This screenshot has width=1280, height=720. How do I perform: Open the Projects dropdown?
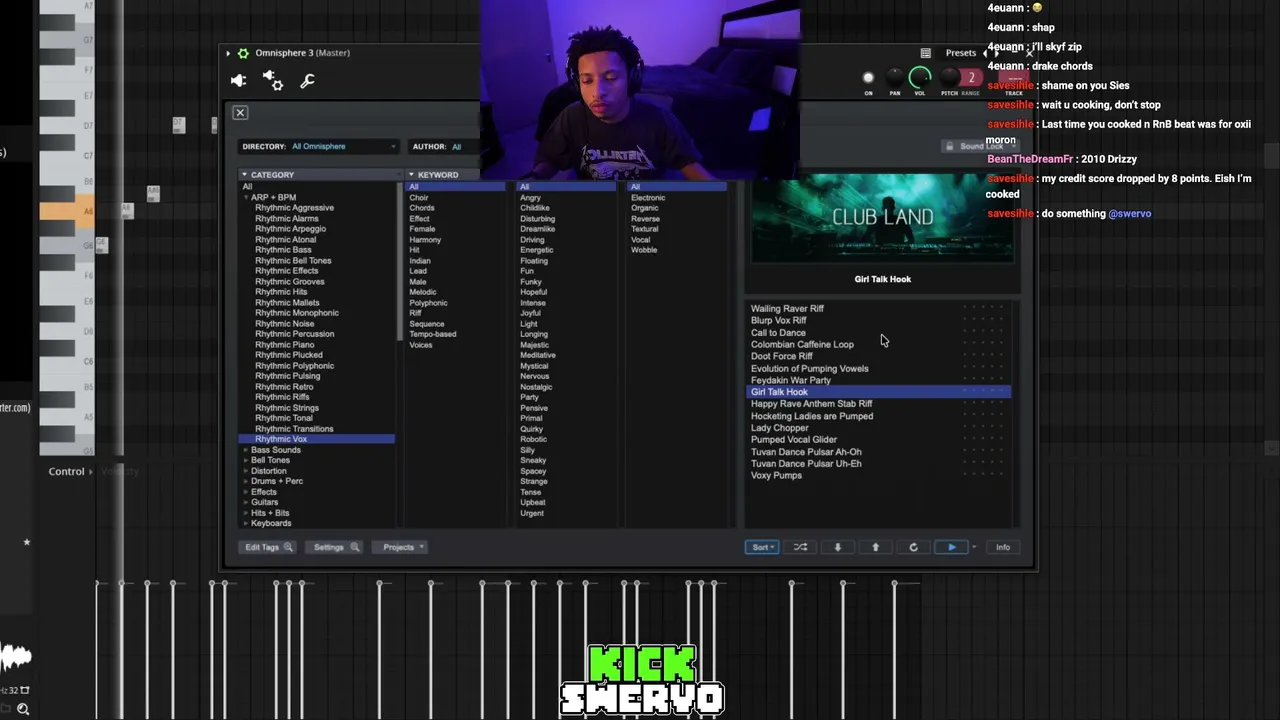400,547
